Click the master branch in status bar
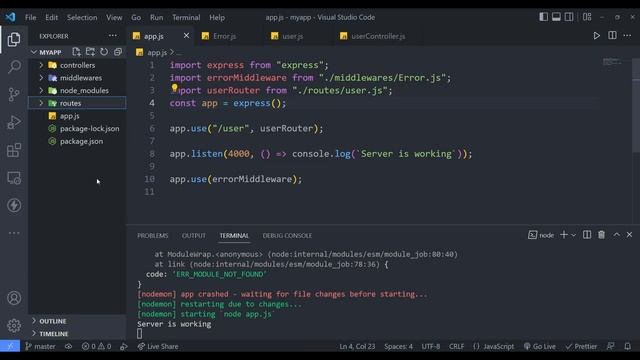The width and height of the screenshot is (640, 360). click(x=40, y=346)
